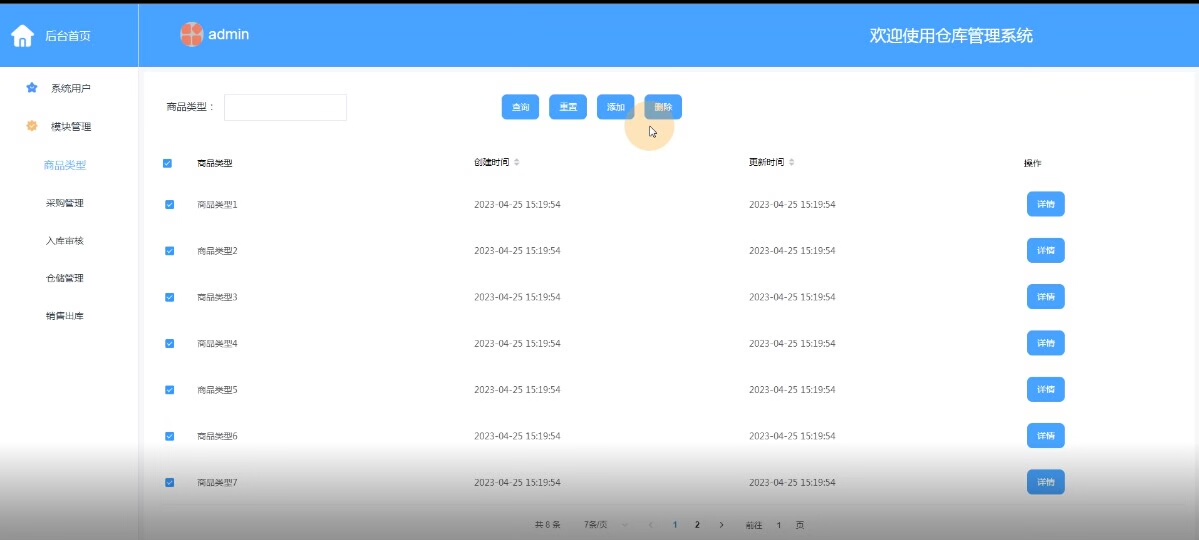Open 仓储管理 menu item
Screen dimensions: 1199x540
[65, 278]
